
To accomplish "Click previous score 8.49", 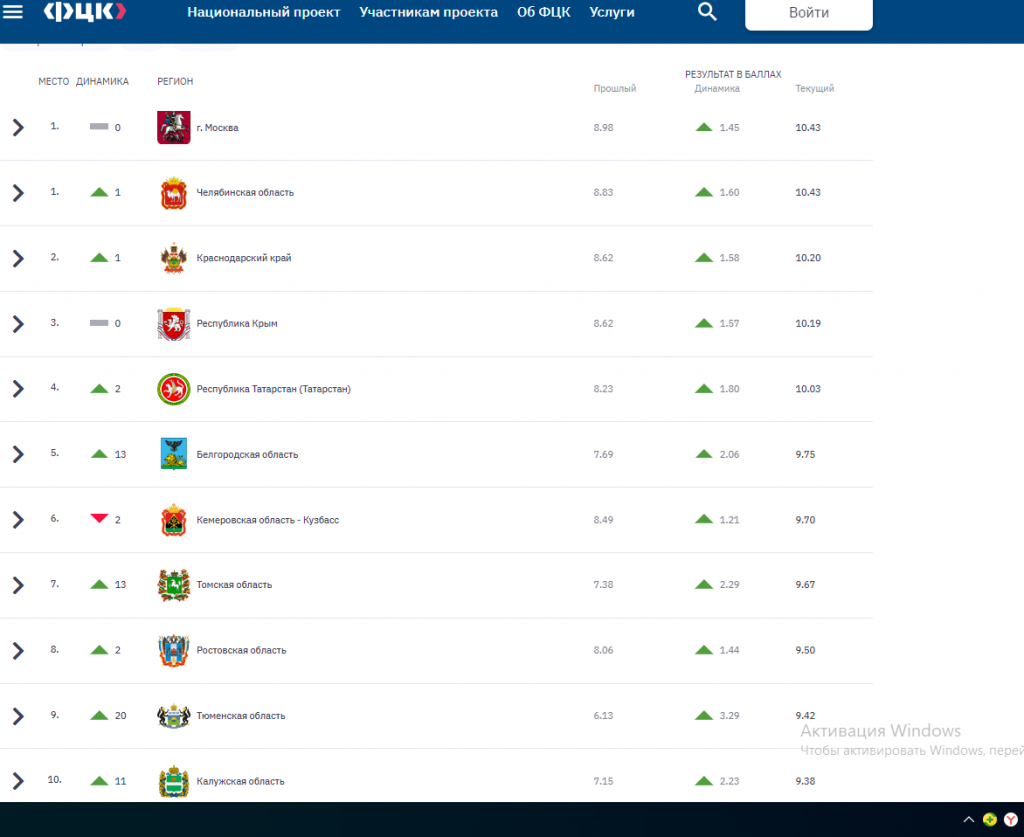I will click(x=603, y=520).
